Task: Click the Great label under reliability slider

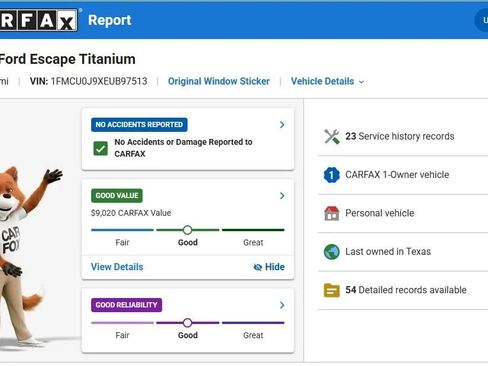Action: tap(253, 335)
